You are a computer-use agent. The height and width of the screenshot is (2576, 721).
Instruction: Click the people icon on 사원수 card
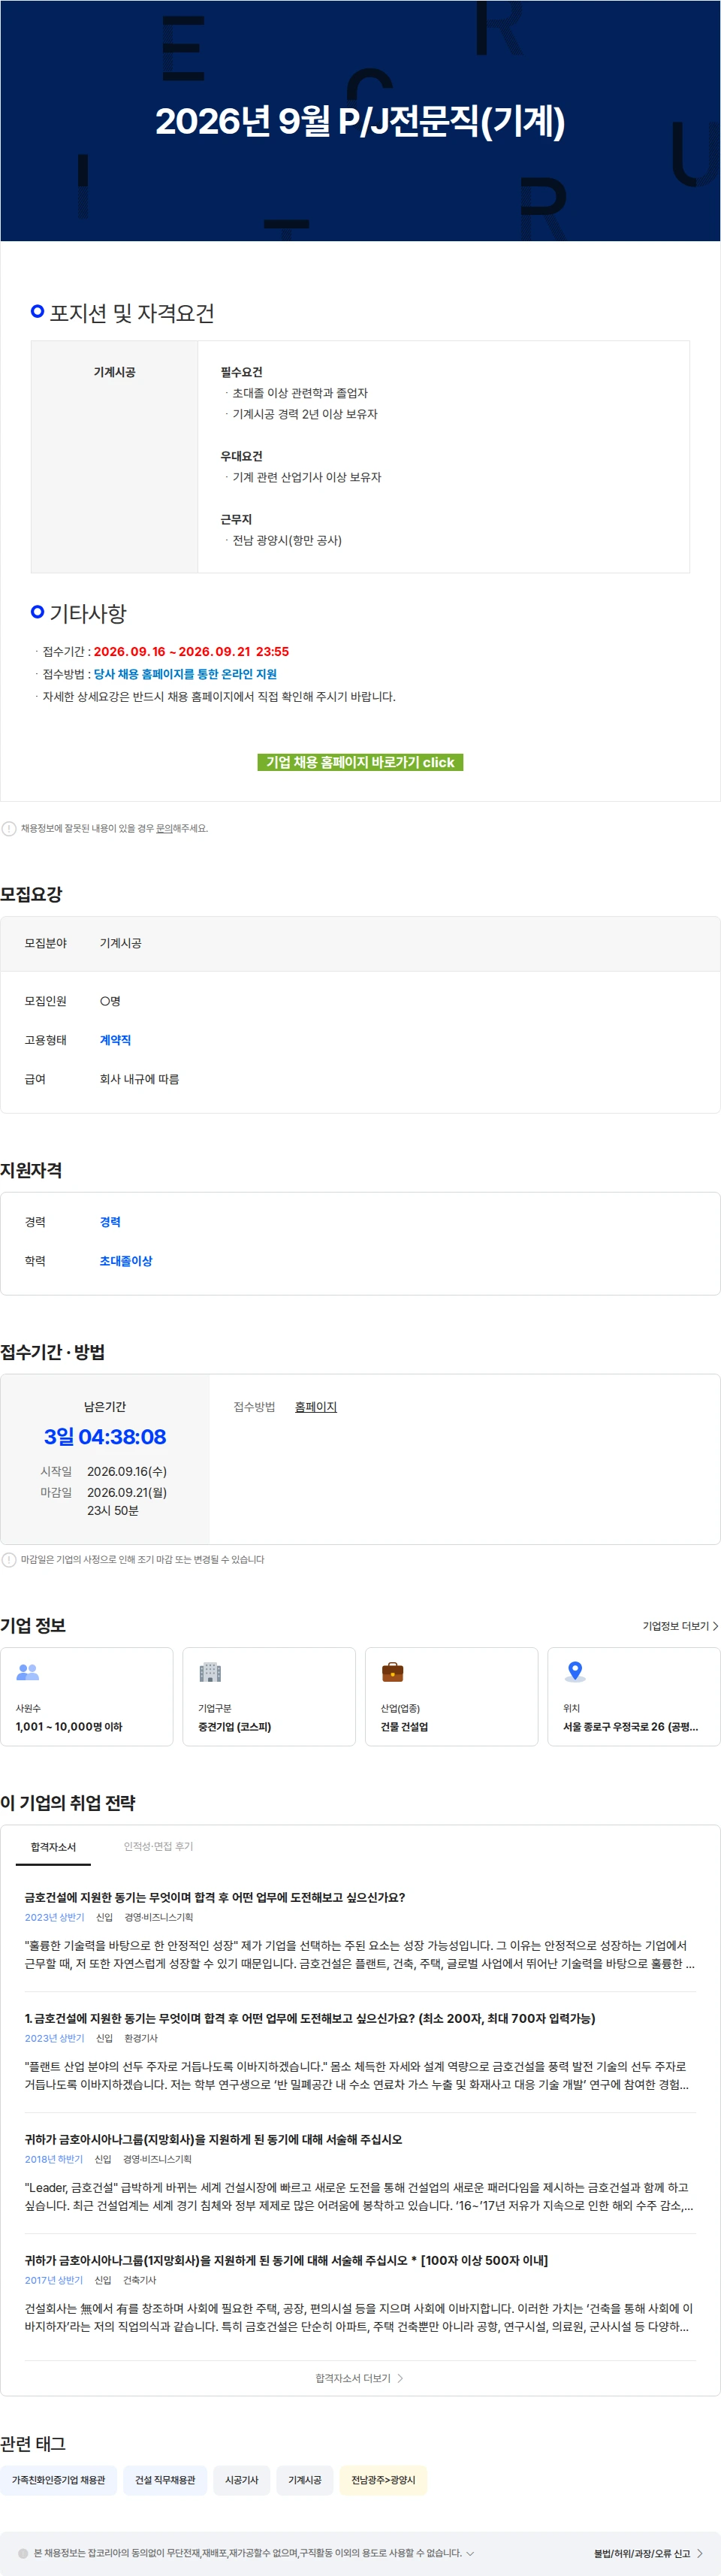28,1671
